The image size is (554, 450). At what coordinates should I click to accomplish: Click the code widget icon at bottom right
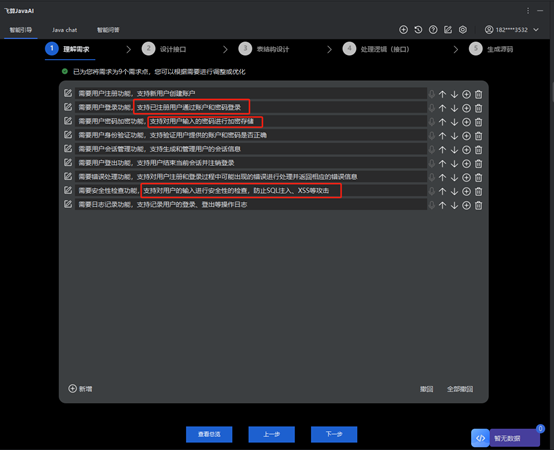tap(480, 438)
